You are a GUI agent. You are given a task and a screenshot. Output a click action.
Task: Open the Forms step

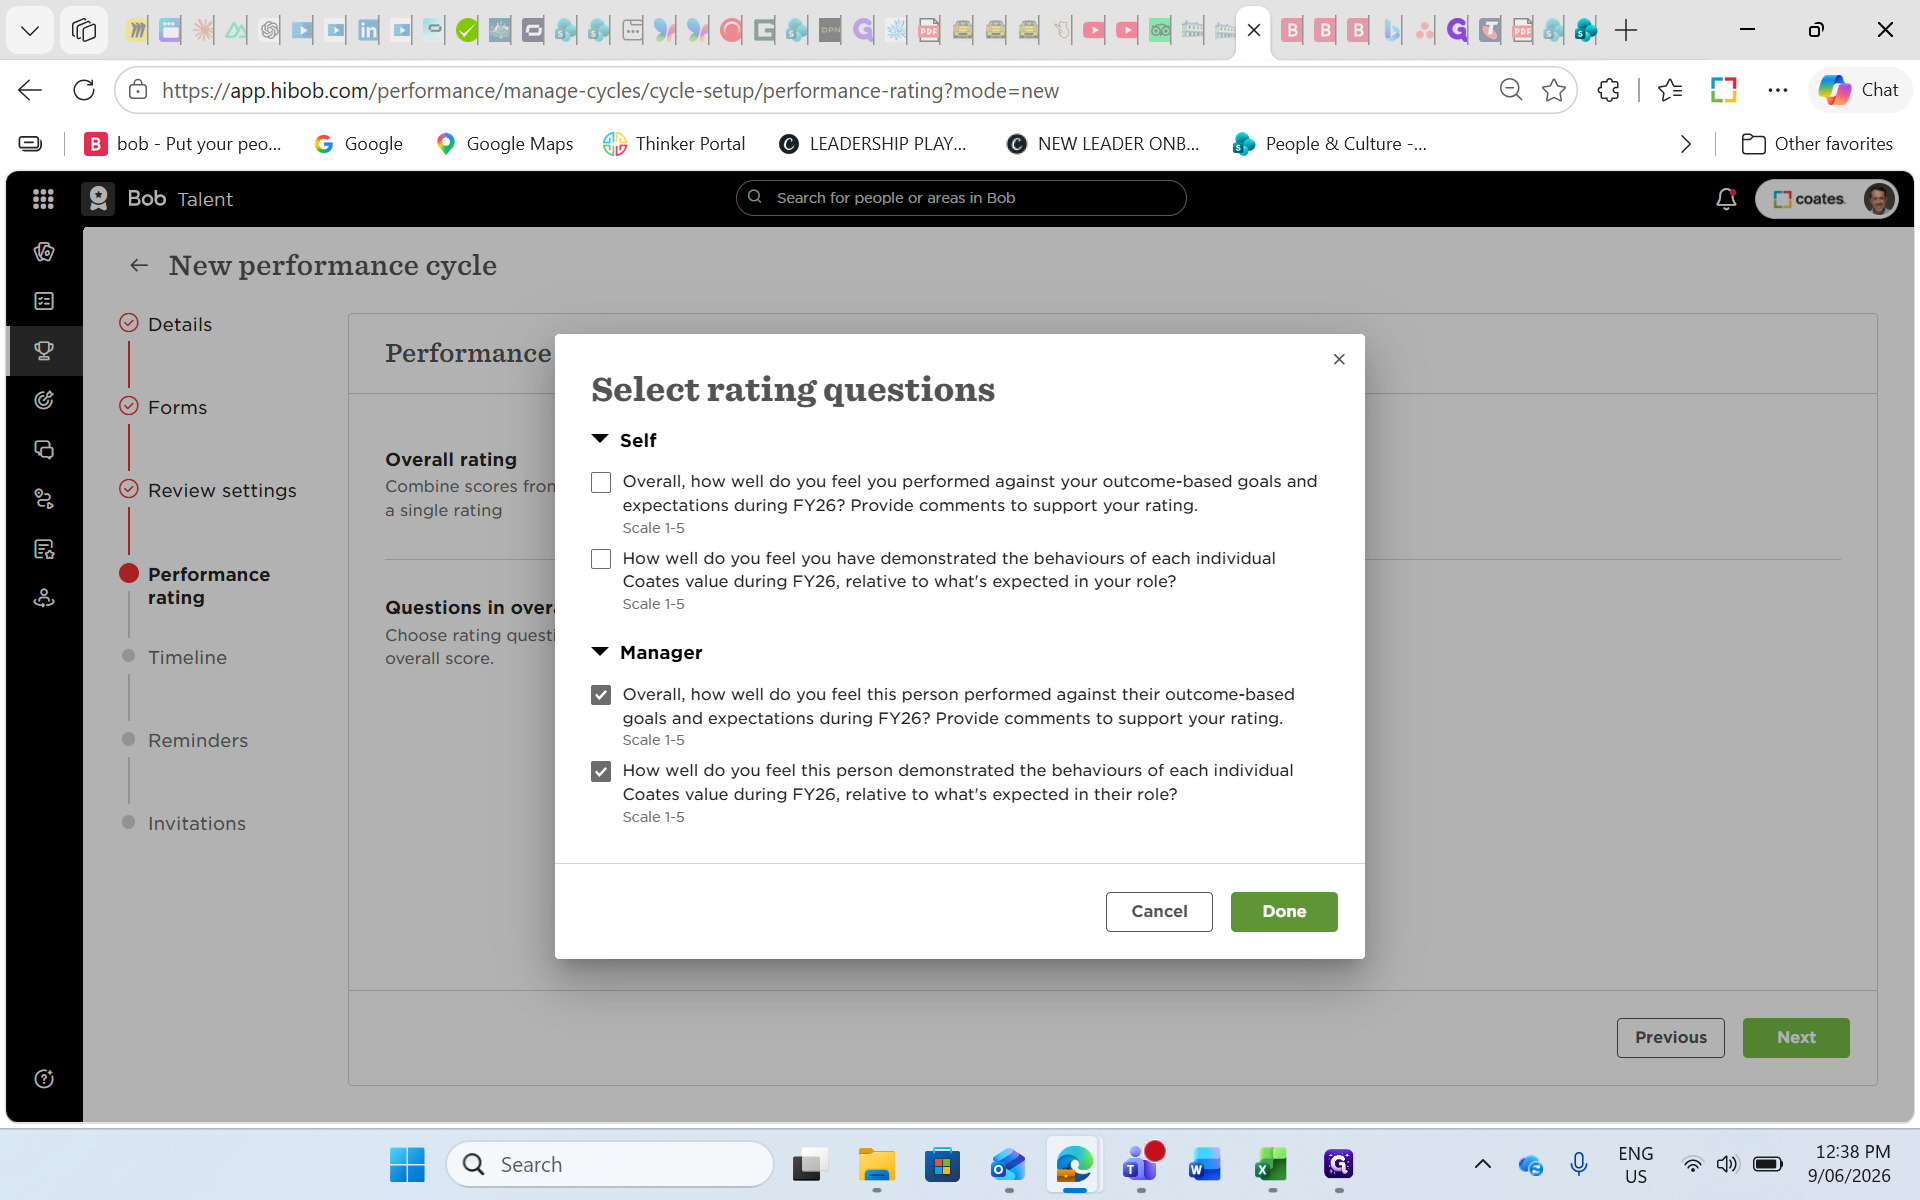(x=177, y=407)
